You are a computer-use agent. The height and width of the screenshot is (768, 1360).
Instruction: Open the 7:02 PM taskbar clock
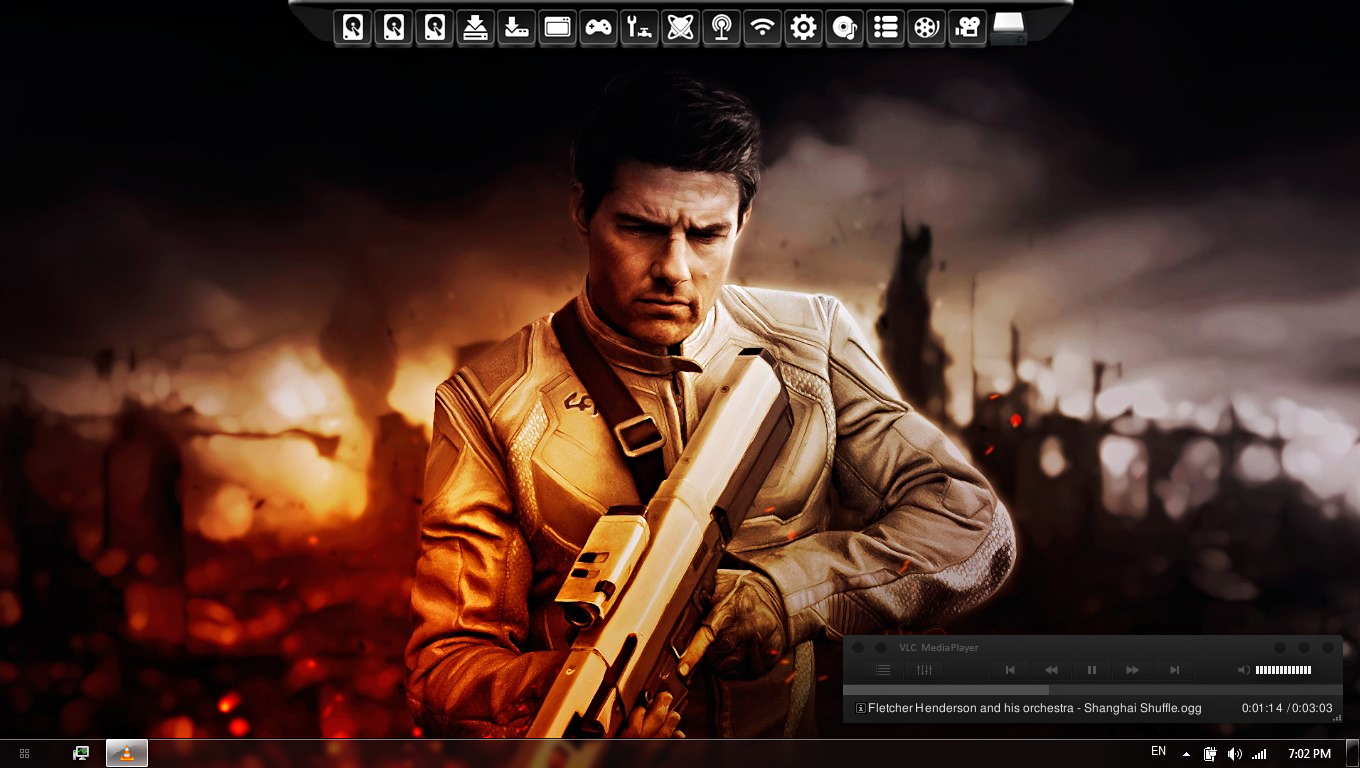[1309, 754]
